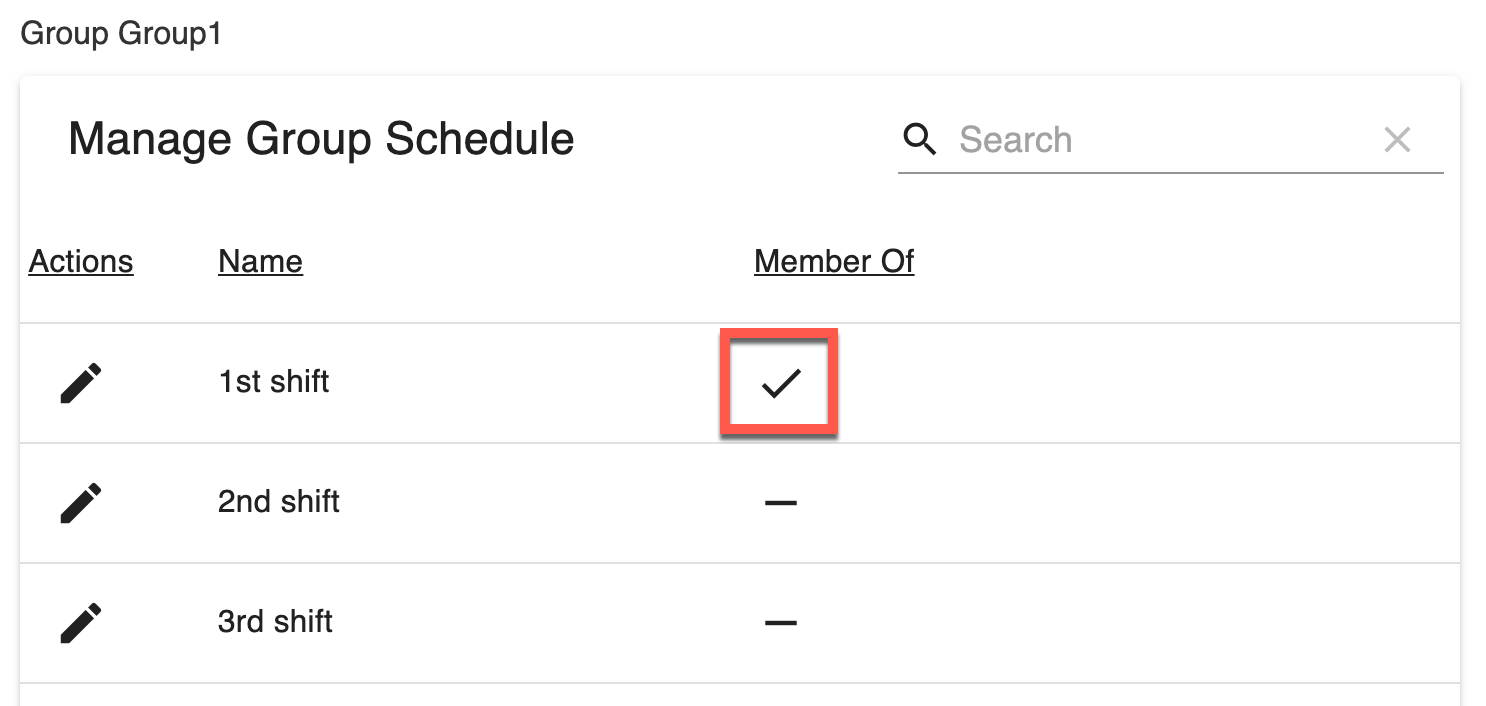Toggle Member Of dash for 2nd shift
This screenshot has width=1486, height=706.
(780, 503)
